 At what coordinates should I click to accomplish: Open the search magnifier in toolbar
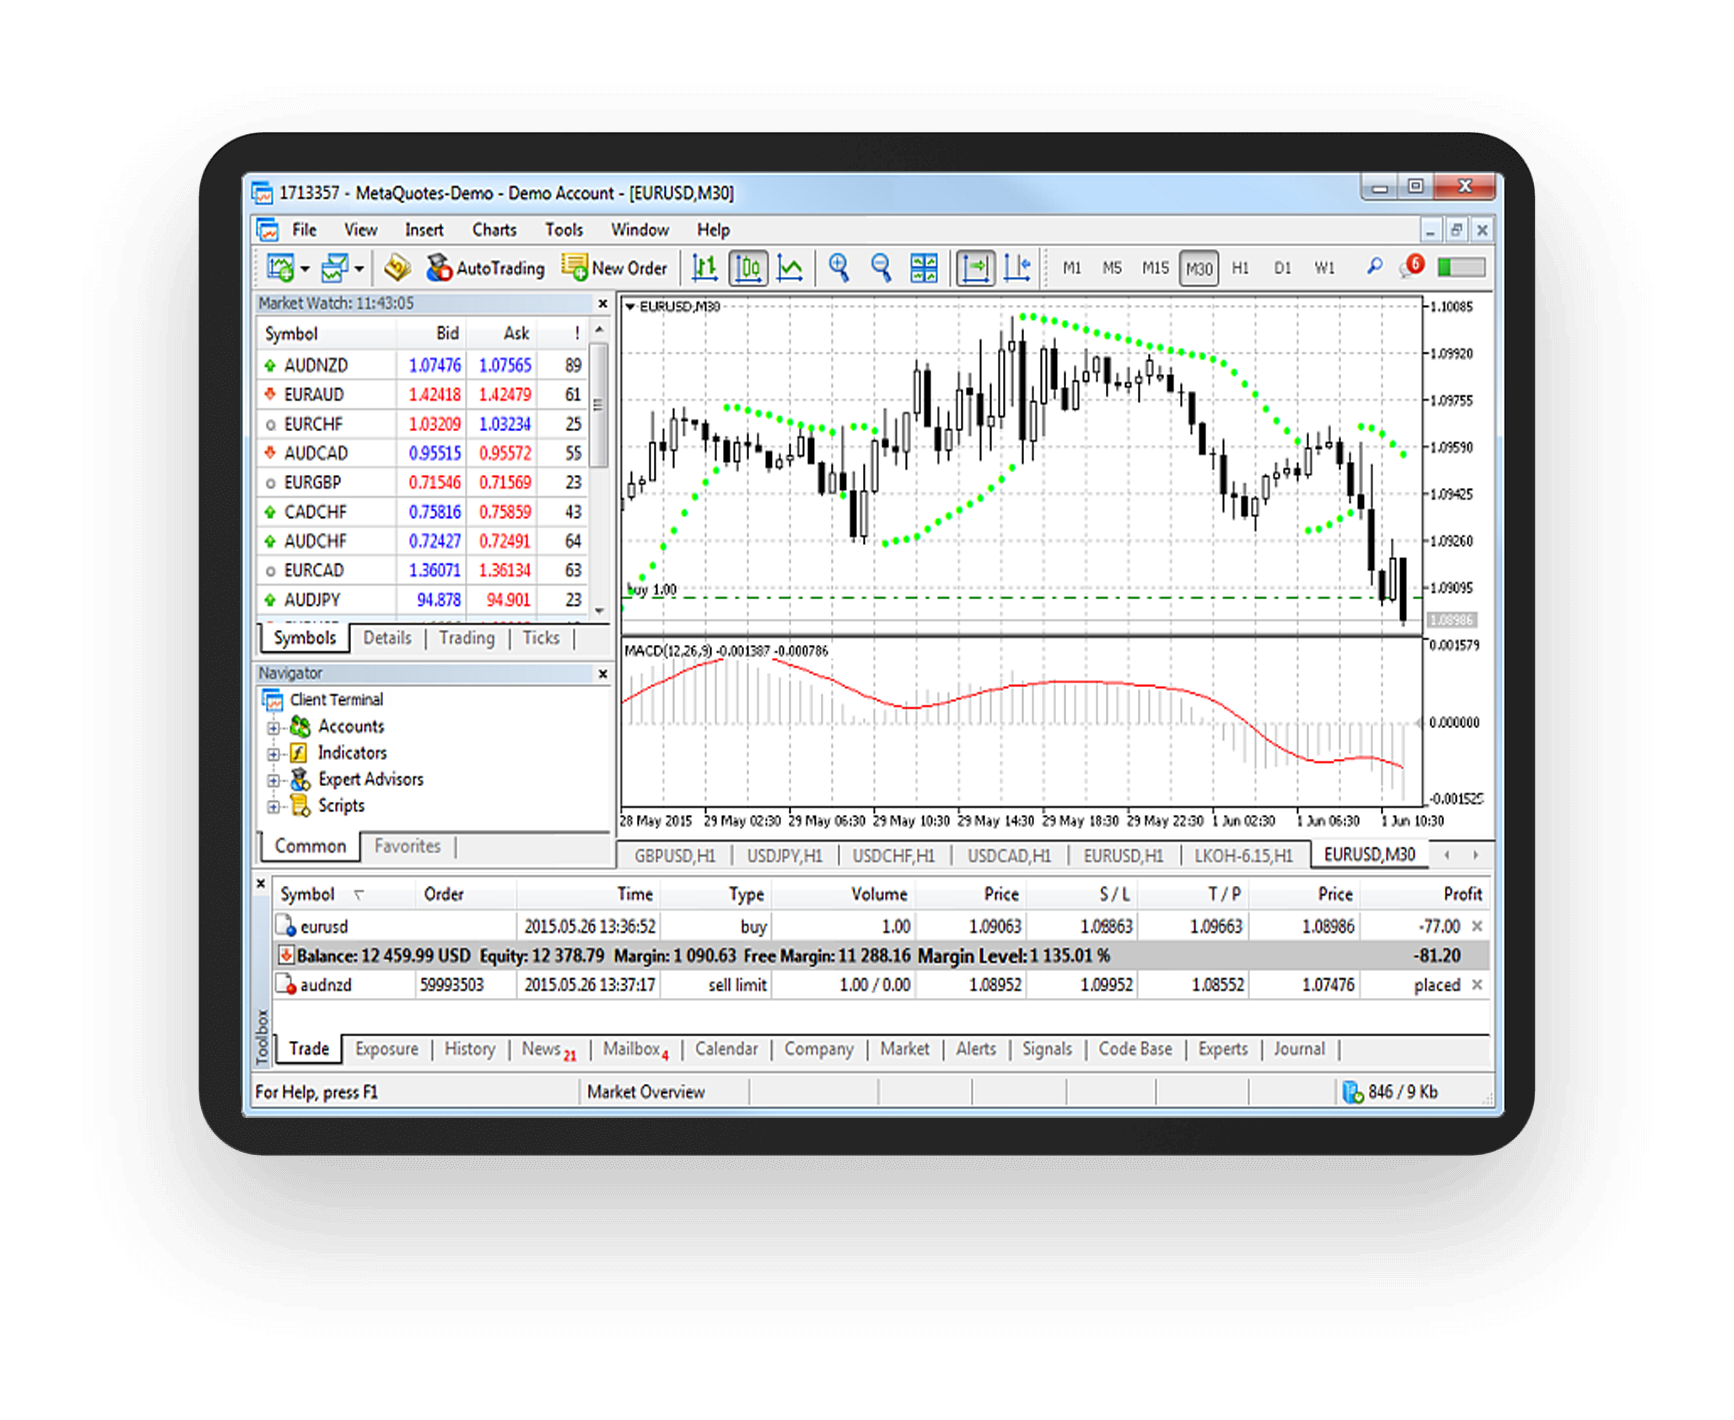pos(1375,267)
